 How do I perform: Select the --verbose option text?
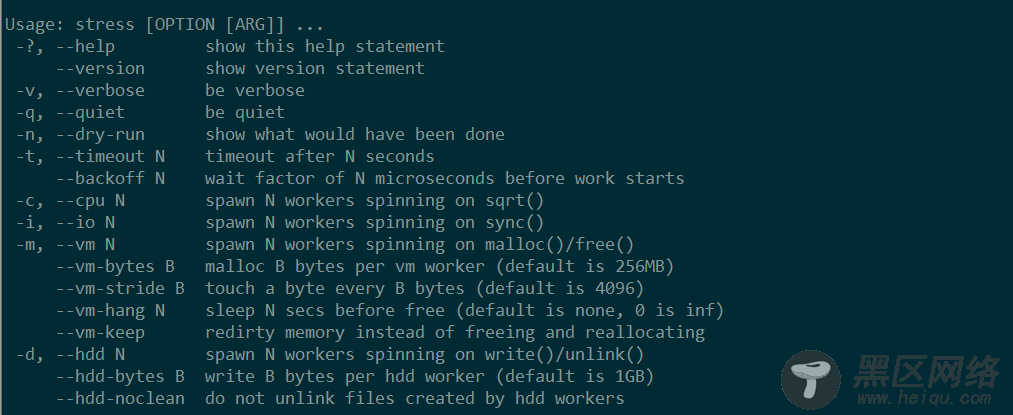[100, 90]
